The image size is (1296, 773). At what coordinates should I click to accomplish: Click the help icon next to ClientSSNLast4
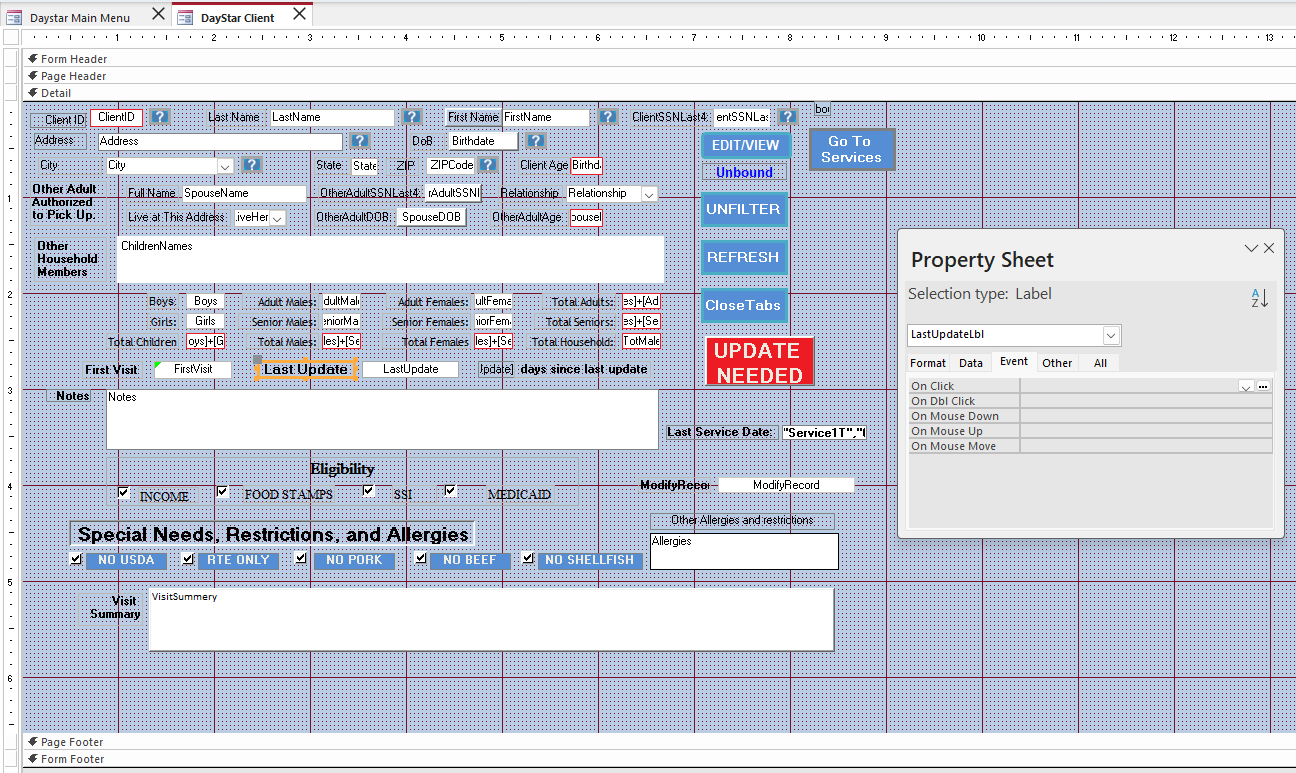coord(788,117)
